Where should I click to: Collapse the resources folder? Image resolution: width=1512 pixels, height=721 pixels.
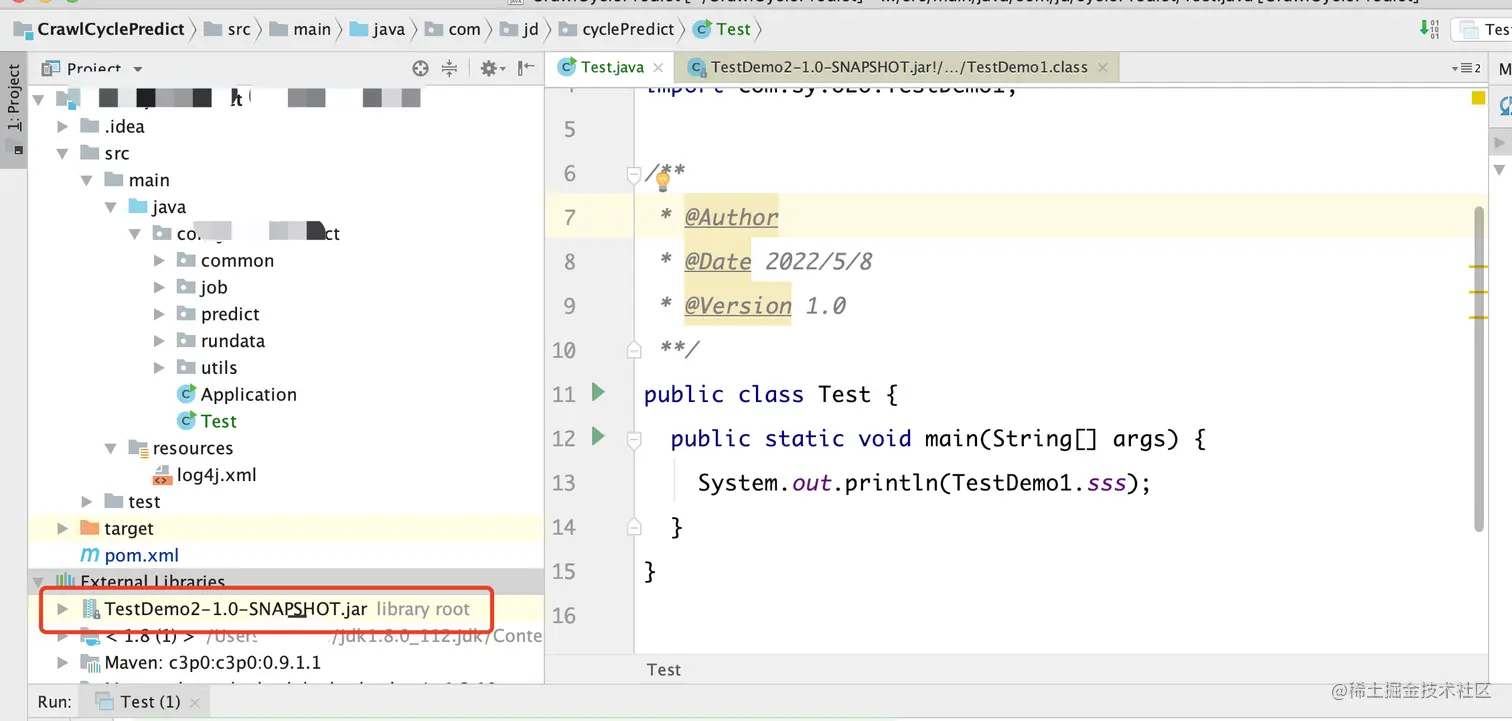click(111, 448)
